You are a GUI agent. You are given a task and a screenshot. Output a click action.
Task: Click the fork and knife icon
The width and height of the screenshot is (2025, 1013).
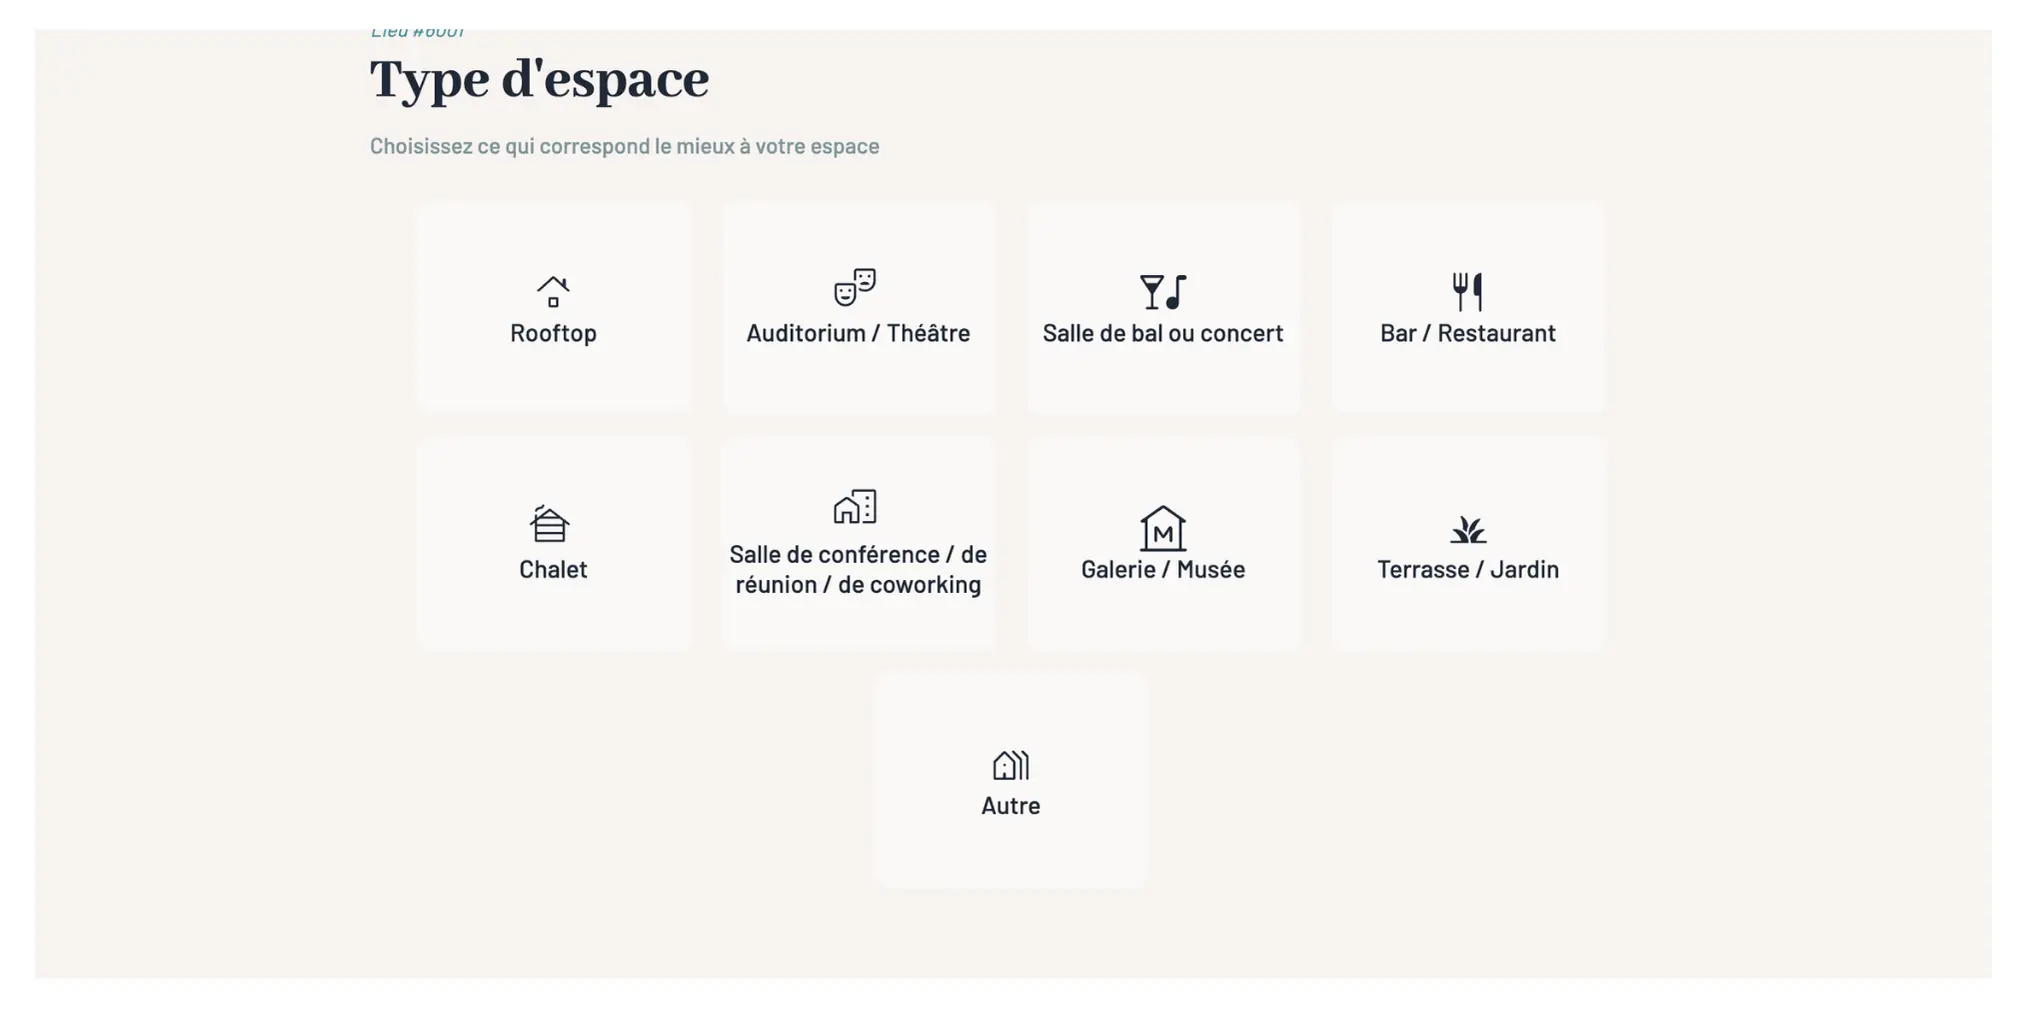[1468, 291]
